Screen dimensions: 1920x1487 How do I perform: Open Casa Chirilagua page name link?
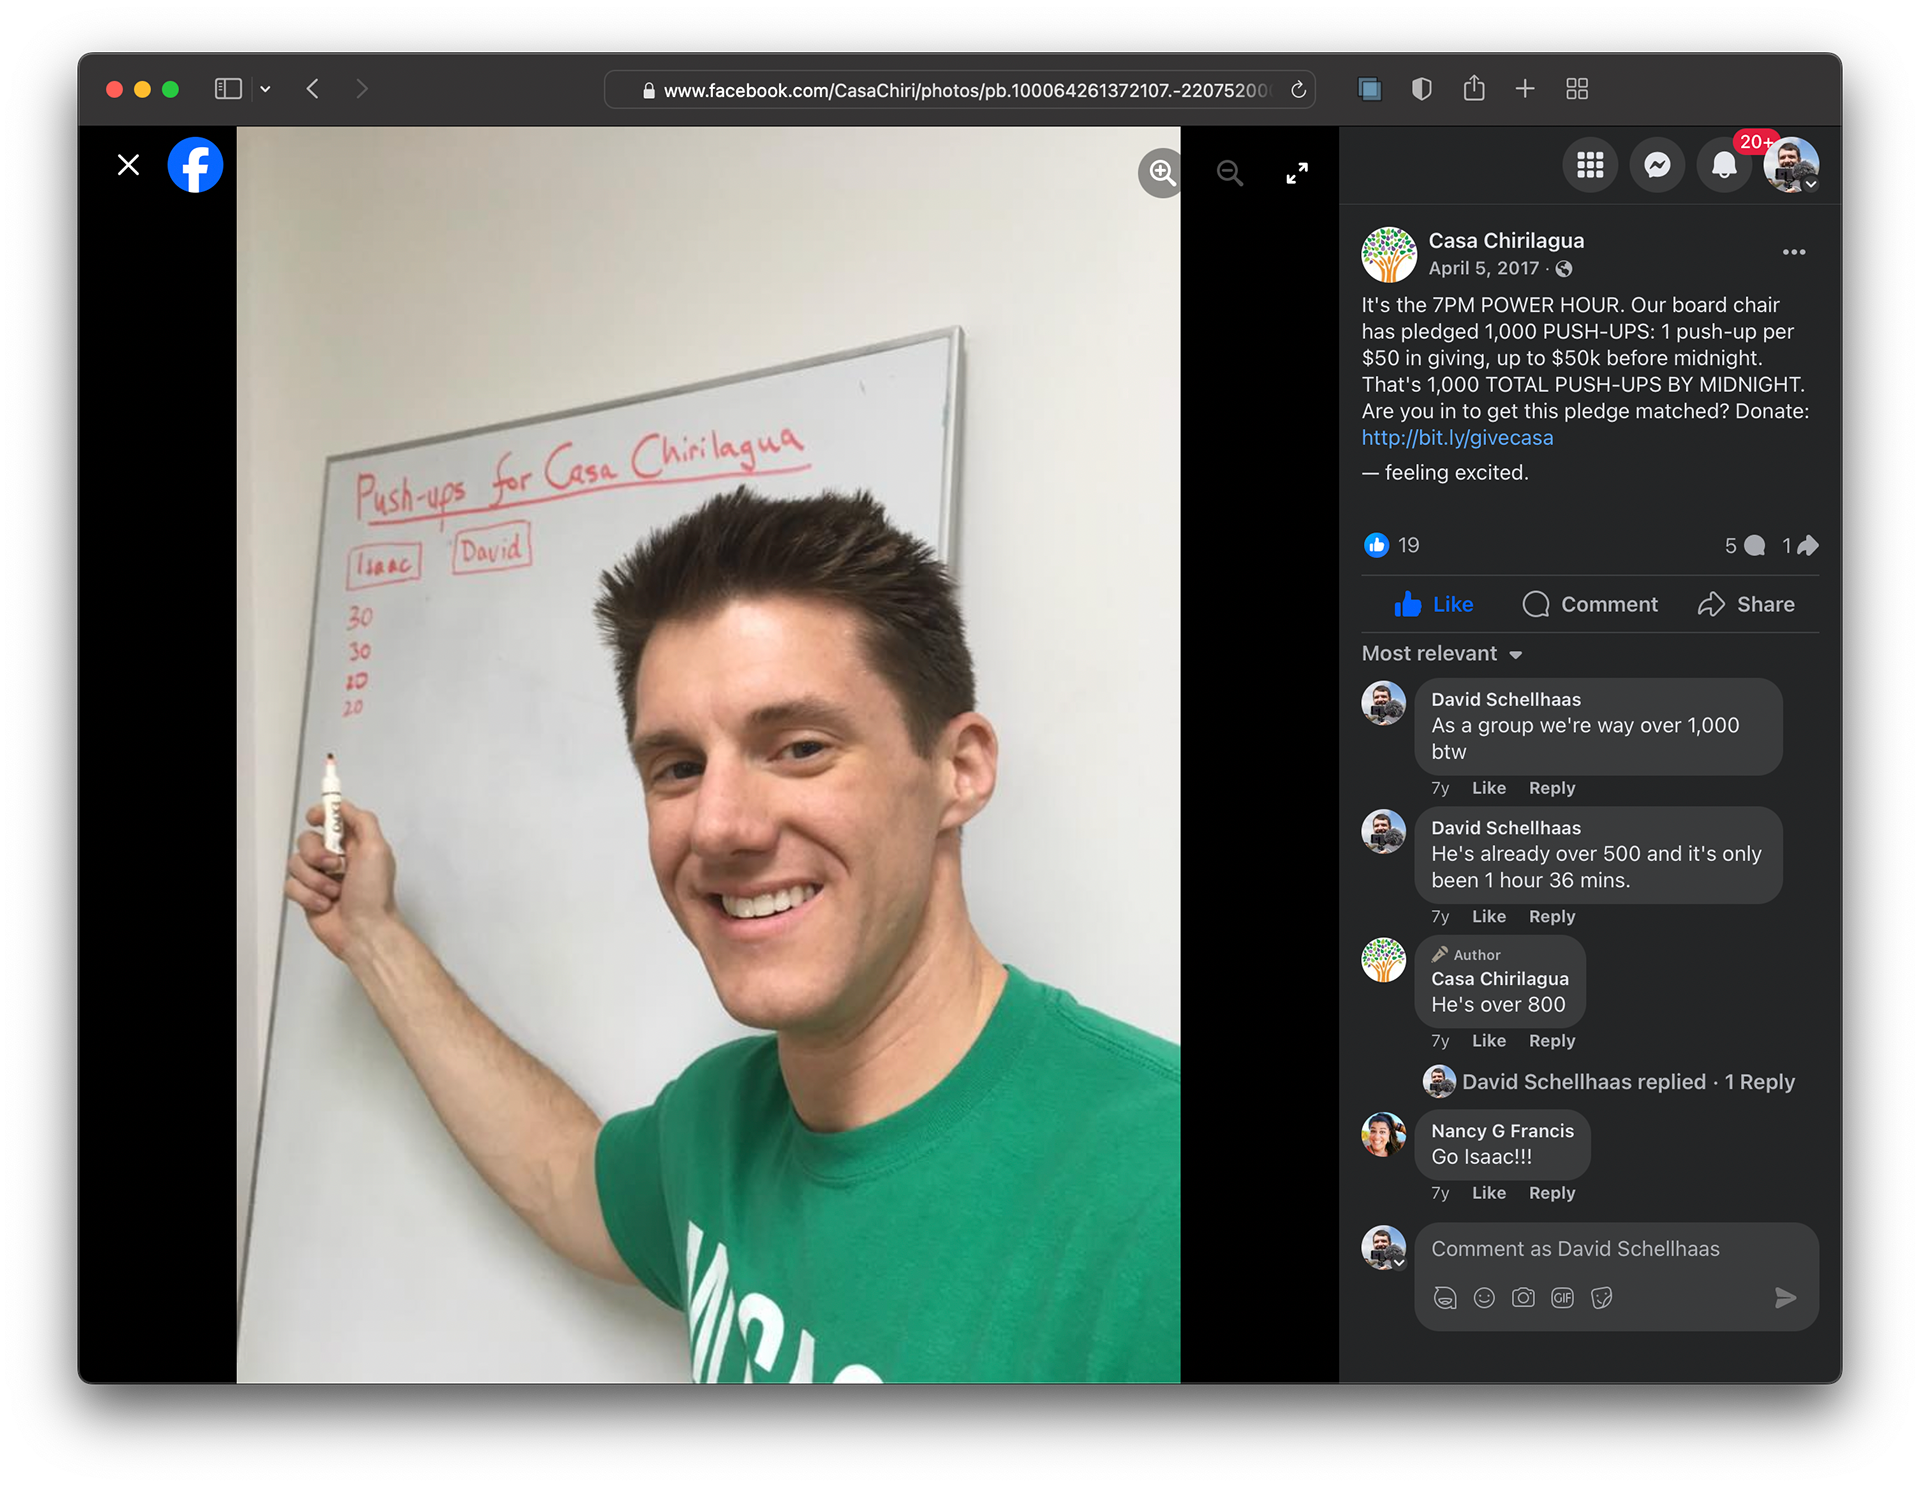1506,241
